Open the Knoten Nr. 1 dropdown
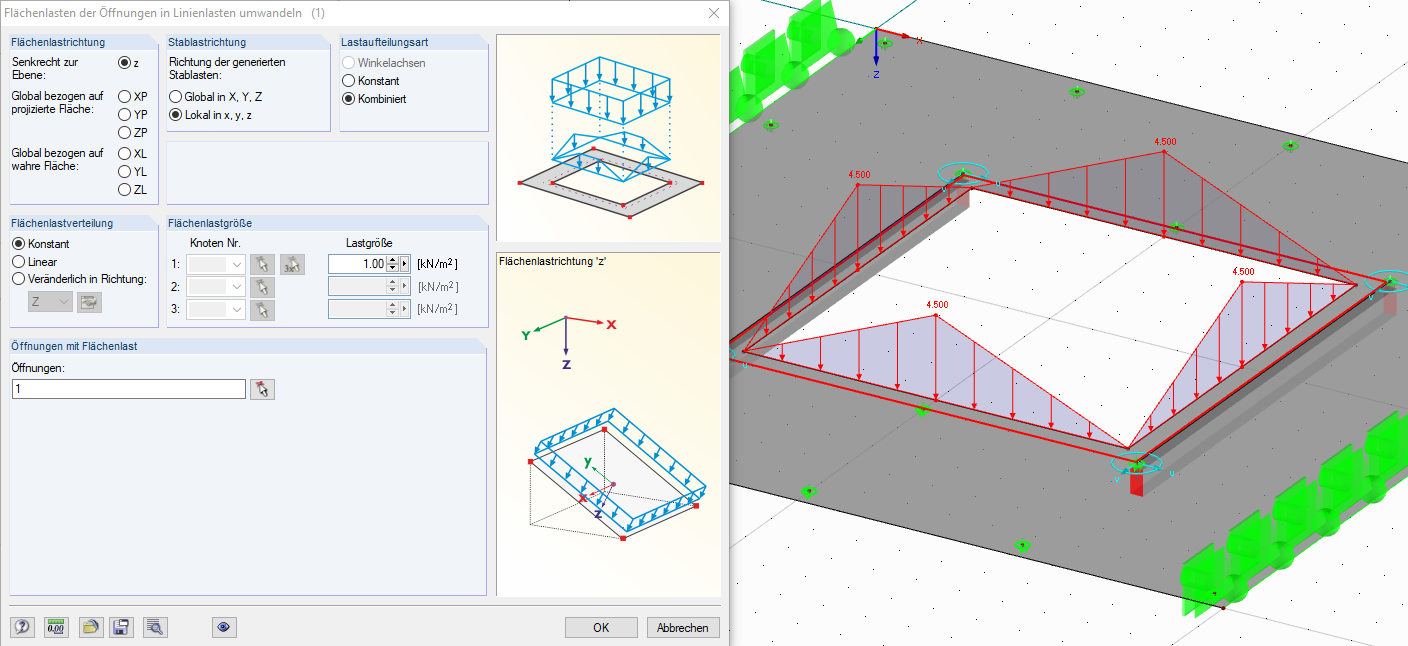The width and height of the screenshot is (1408, 646). tap(216, 264)
